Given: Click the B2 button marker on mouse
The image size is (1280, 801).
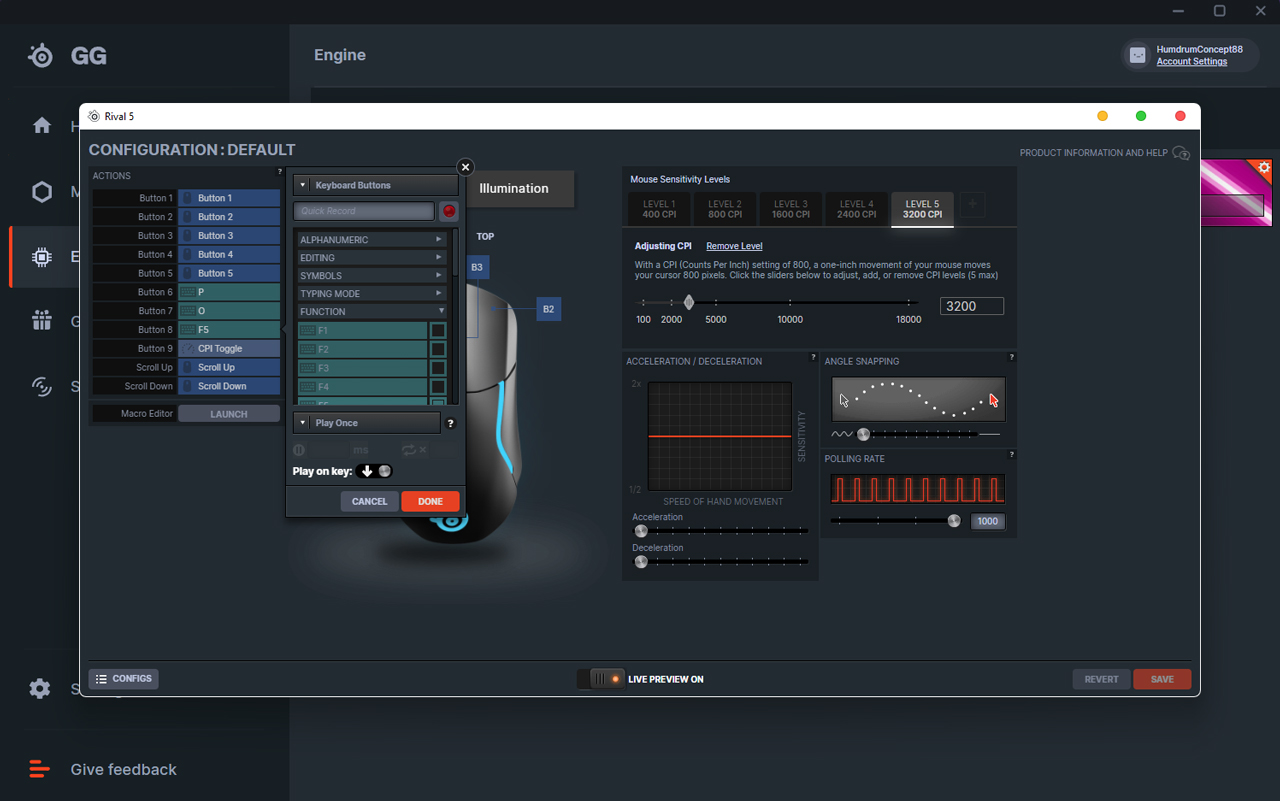Looking at the screenshot, I should (x=548, y=309).
